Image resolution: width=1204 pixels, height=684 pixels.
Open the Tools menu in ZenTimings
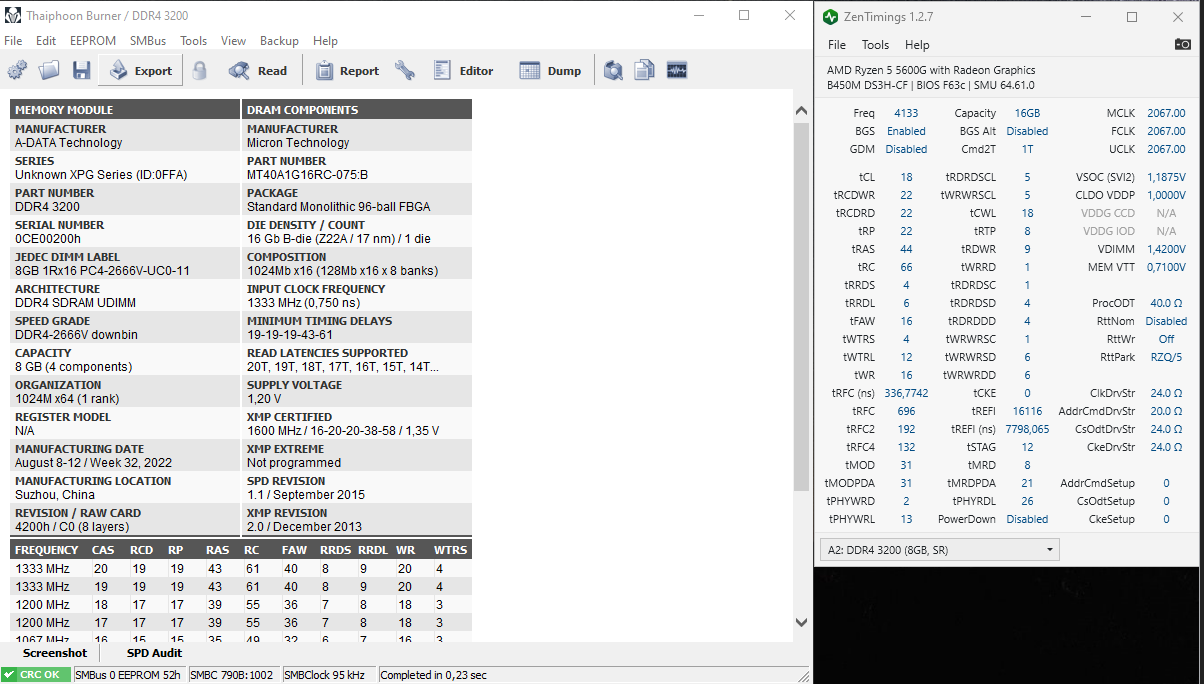tap(875, 45)
